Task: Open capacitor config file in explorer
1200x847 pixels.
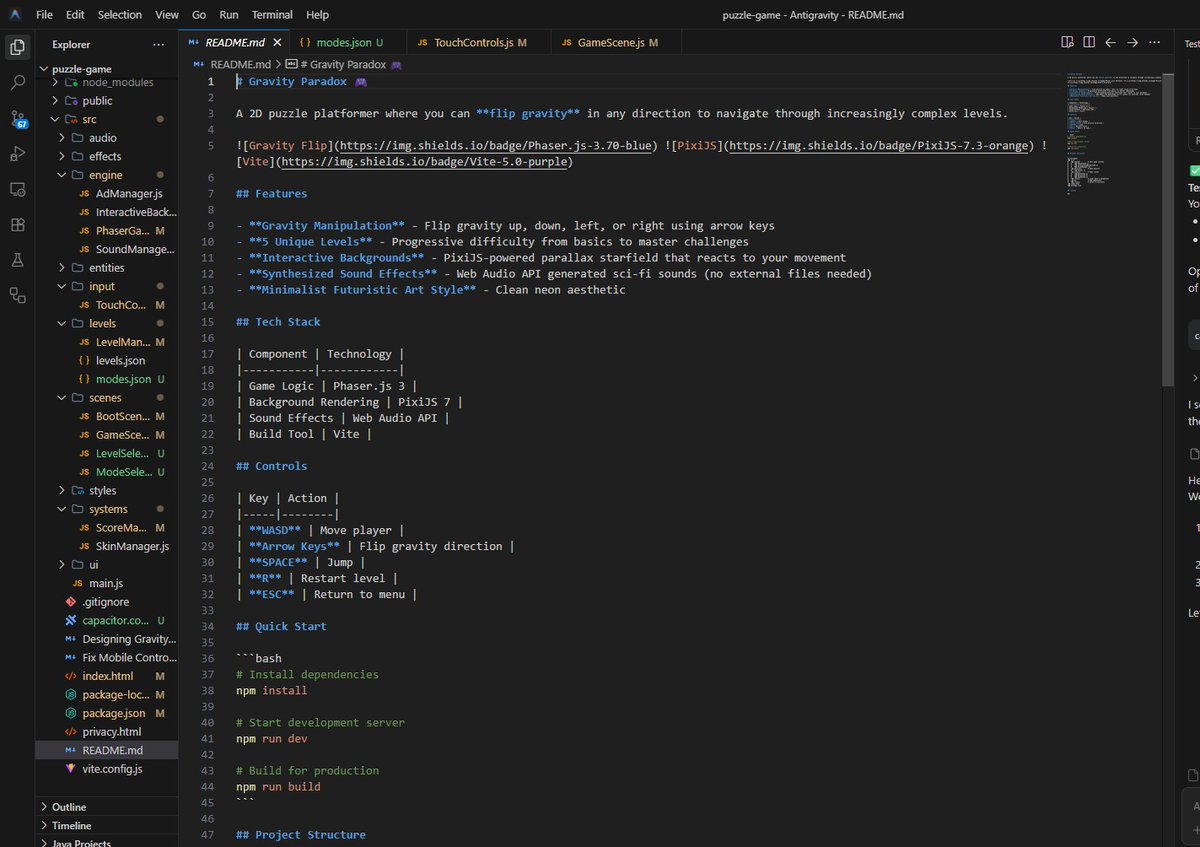Action: [x=106, y=621]
